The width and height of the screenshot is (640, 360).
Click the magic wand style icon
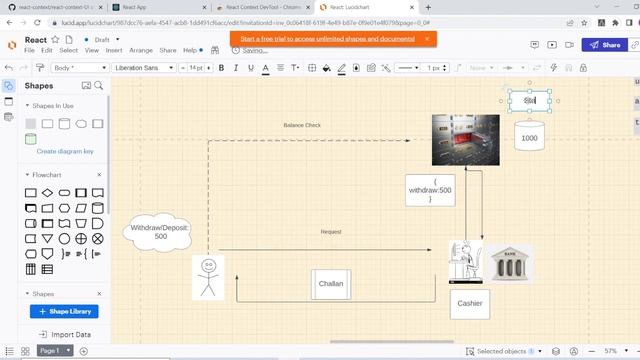[386, 68]
